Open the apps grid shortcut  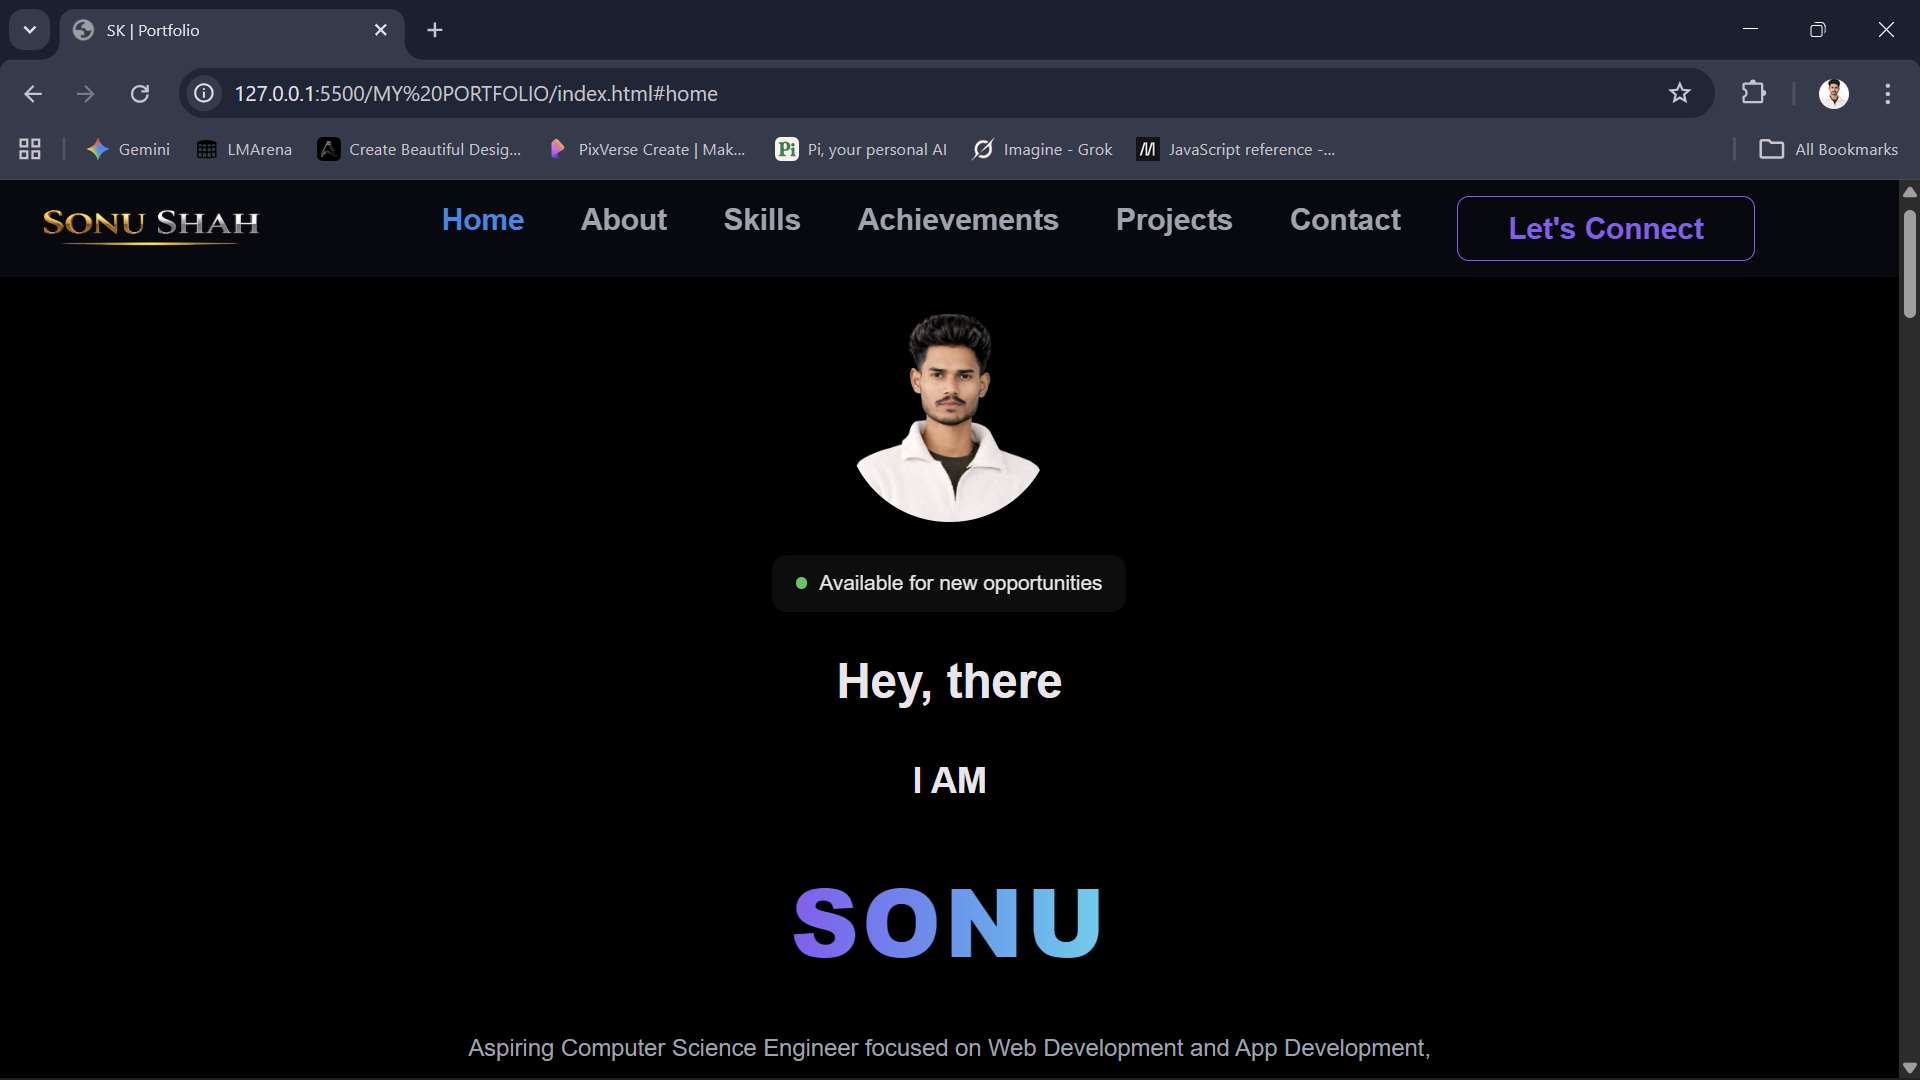click(30, 149)
